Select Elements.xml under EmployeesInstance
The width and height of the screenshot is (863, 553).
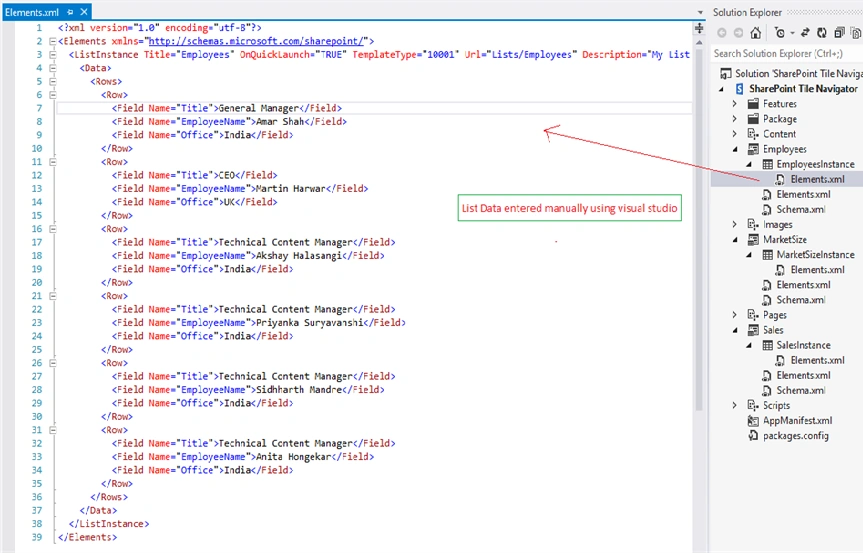[817, 179]
